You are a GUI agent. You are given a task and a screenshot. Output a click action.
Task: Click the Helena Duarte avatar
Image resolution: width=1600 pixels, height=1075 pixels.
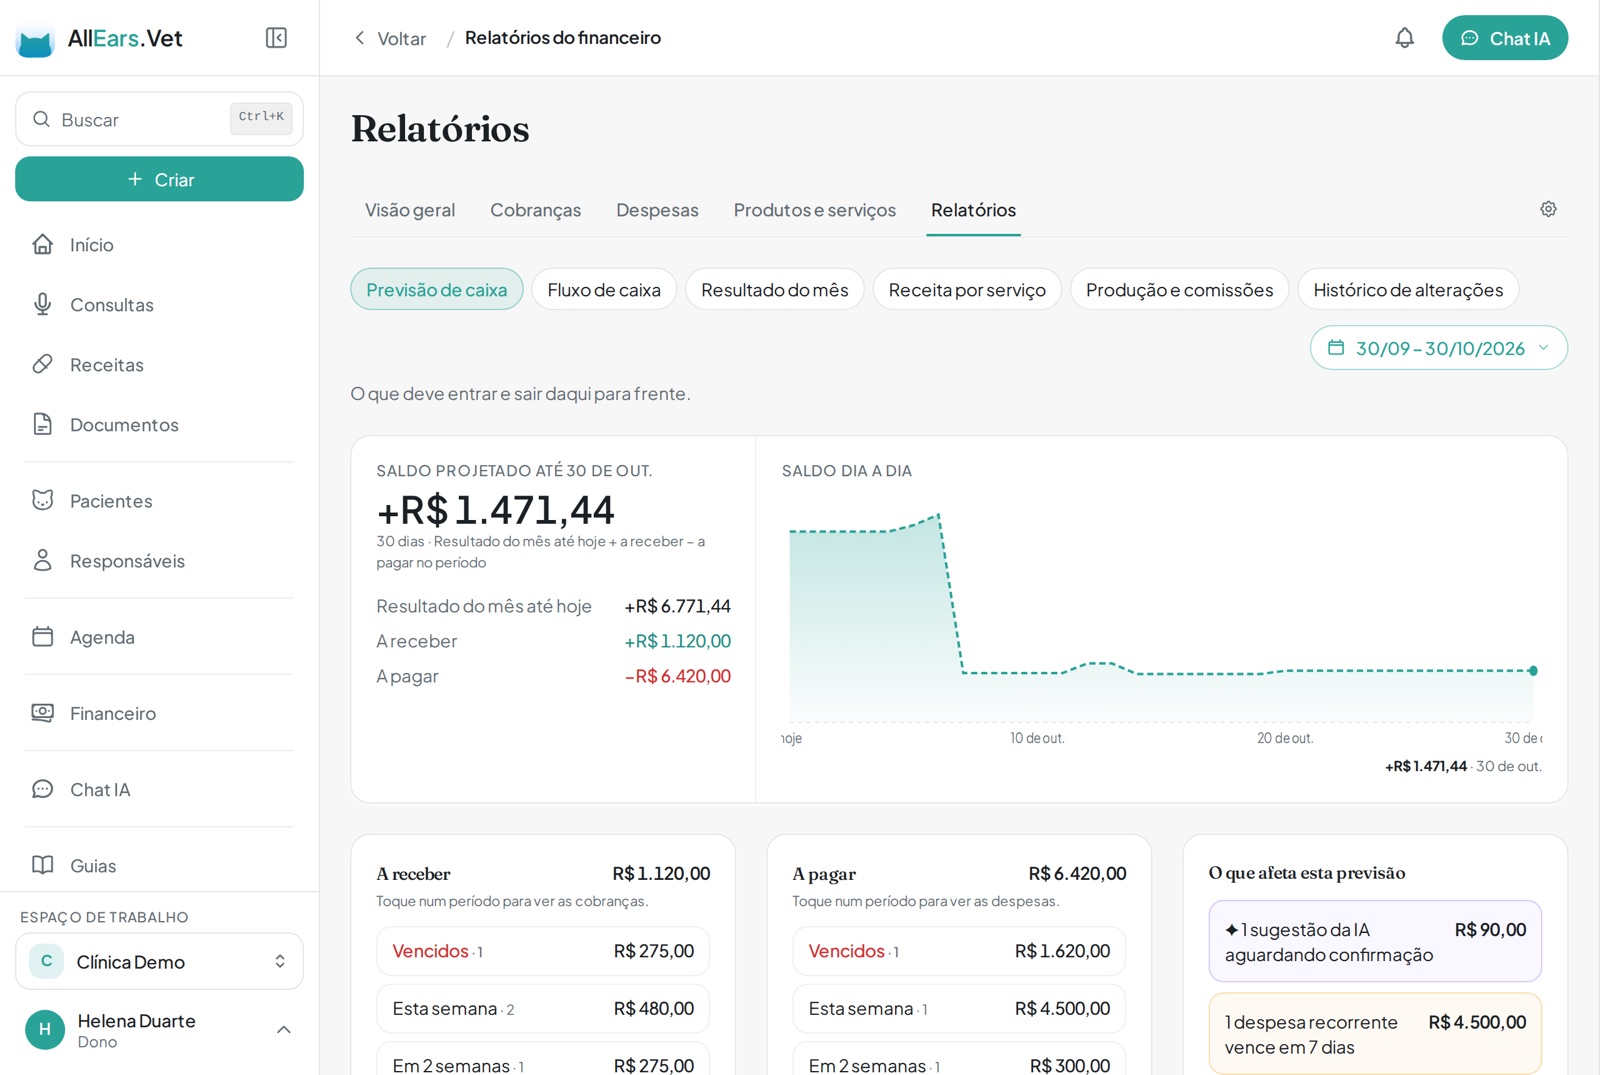tap(45, 1029)
